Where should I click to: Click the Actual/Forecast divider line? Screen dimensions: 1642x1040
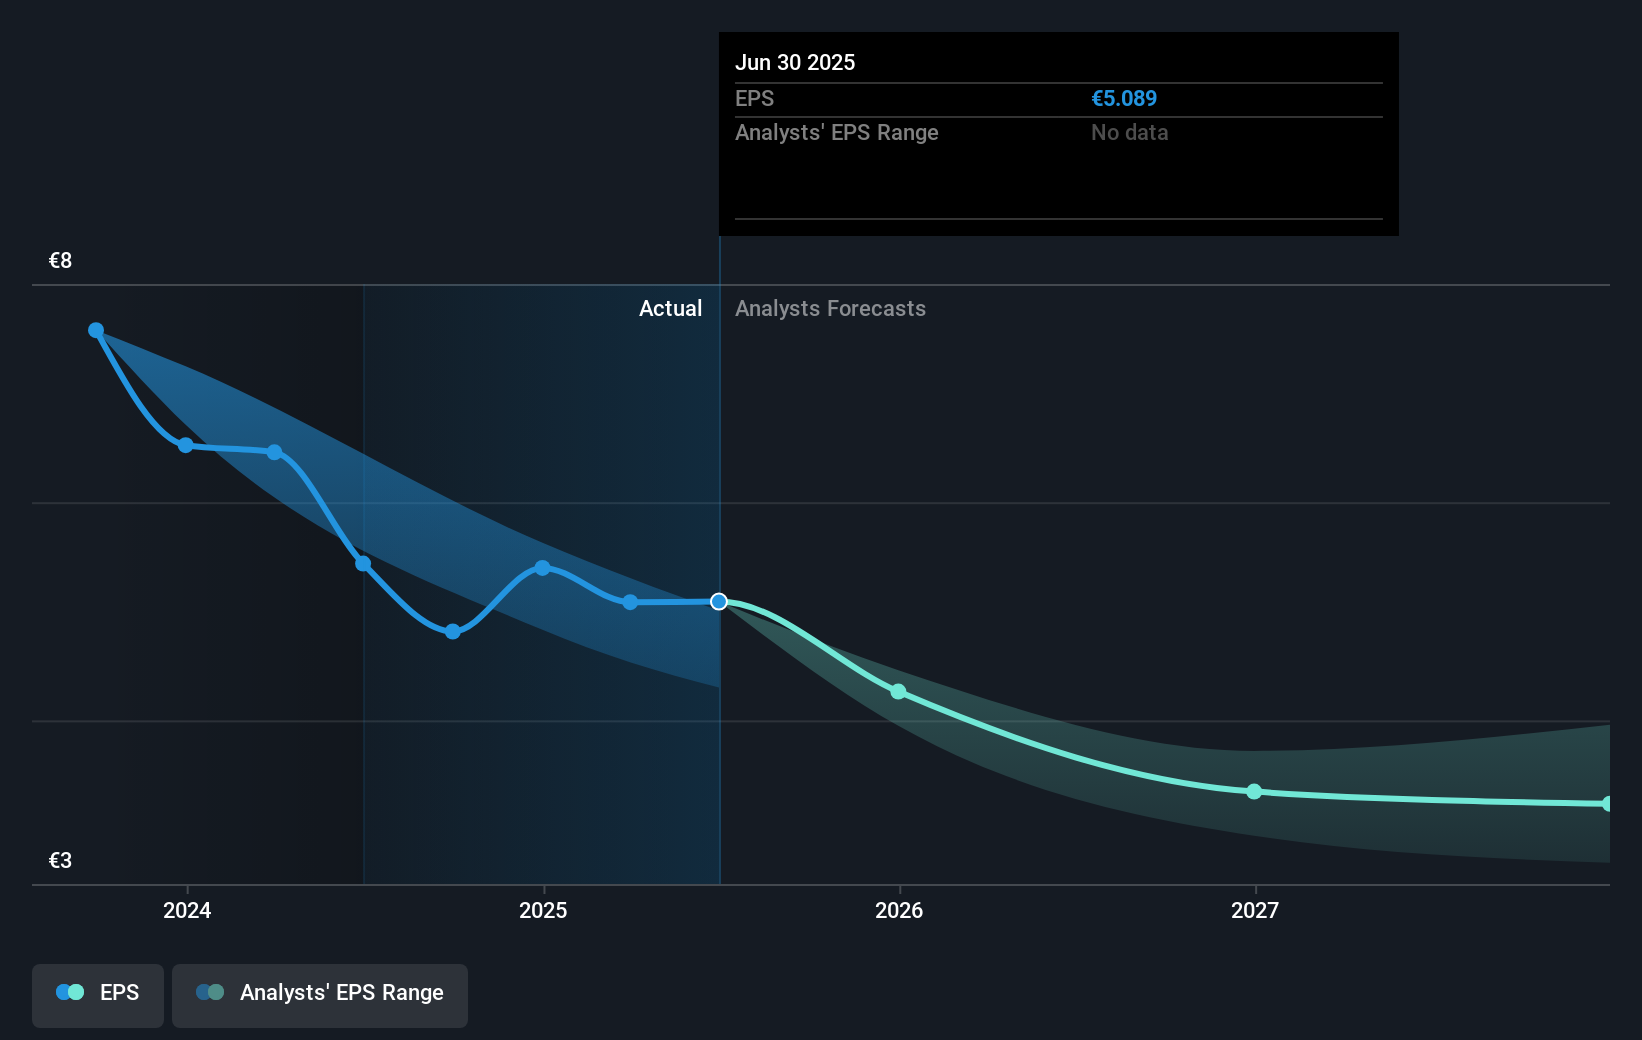(718, 450)
